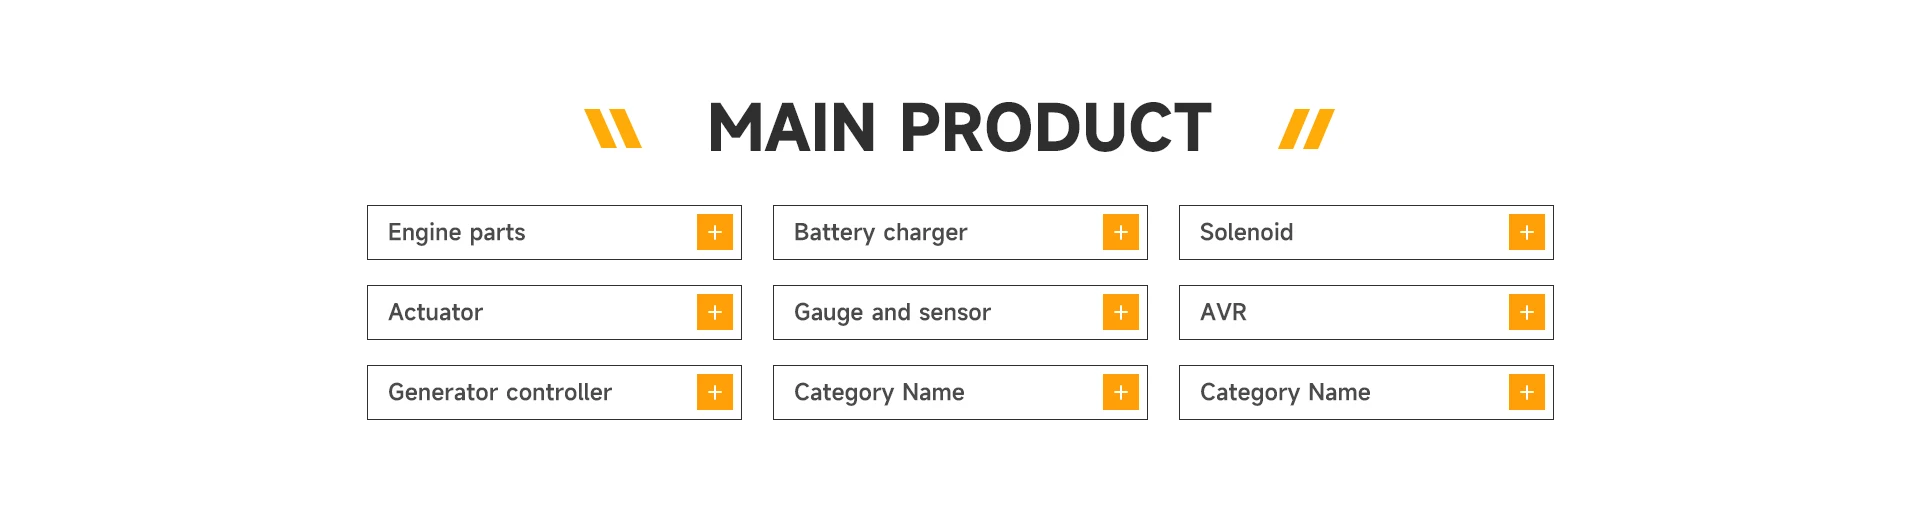
Task: Open the Engine parts category label
Action: 457,232
